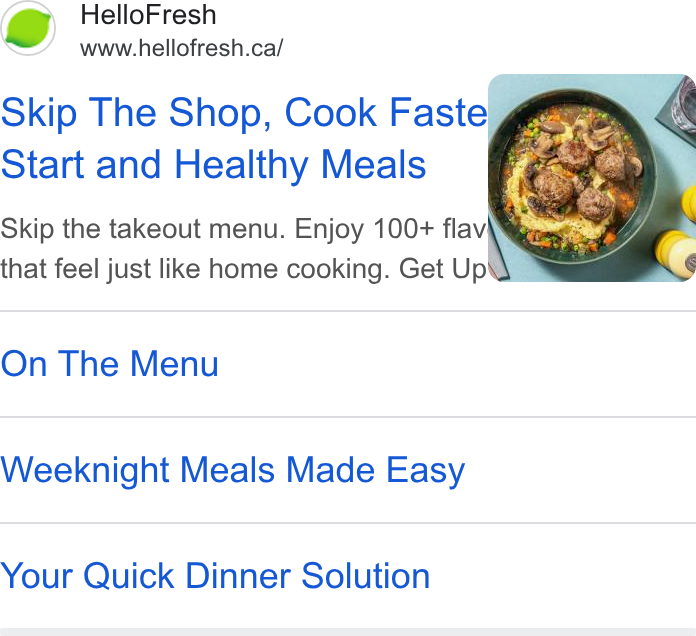Click the drinking glass in the ad photo

click(683, 103)
